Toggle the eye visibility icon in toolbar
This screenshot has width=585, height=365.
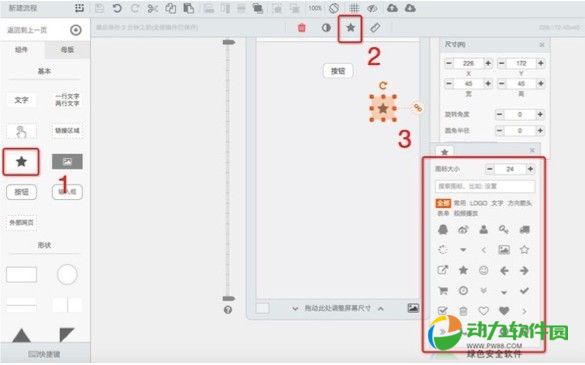(x=372, y=8)
